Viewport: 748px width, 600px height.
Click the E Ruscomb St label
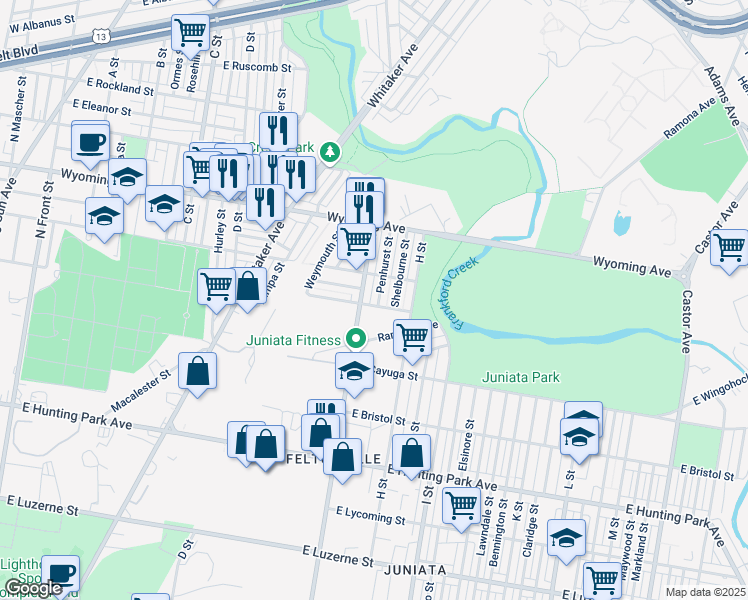tap(257, 66)
